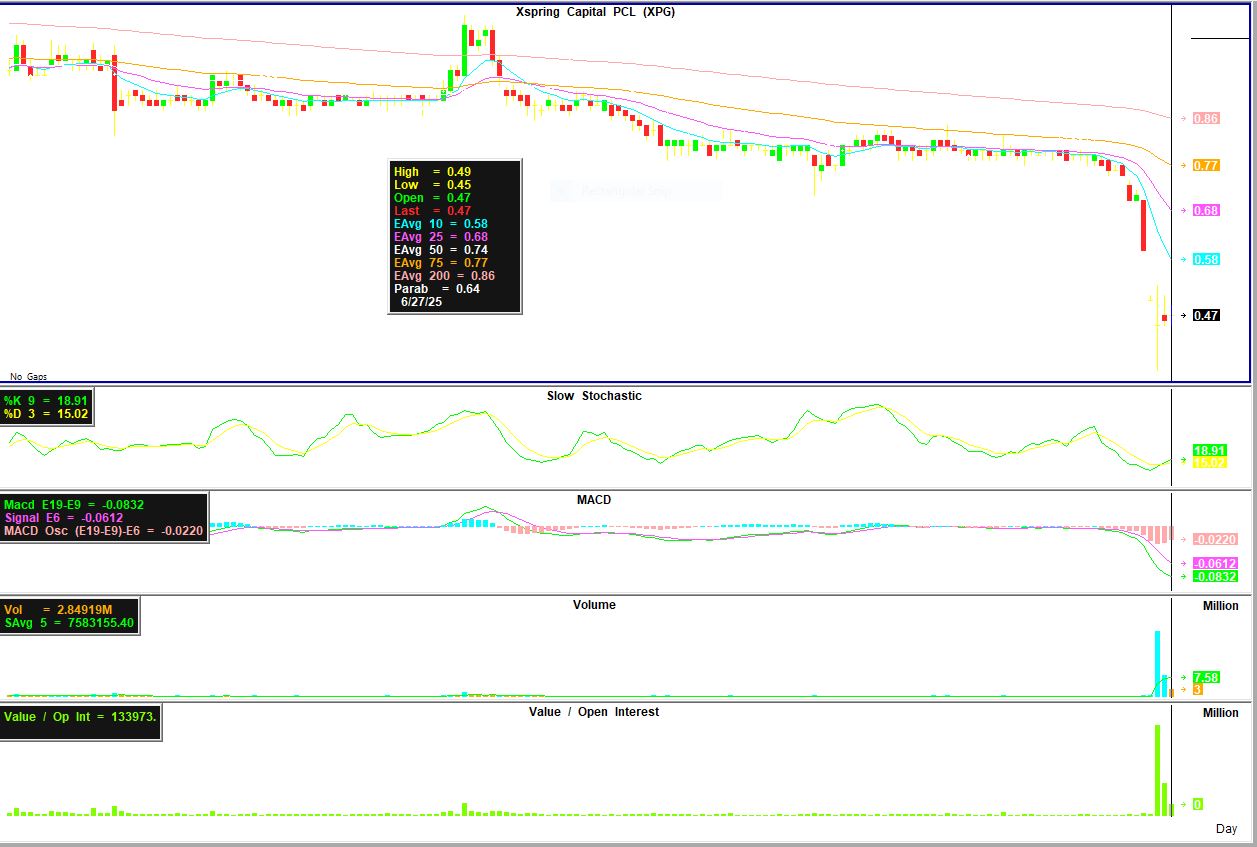The height and width of the screenshot is (847, 1257).
Task: Click the Slow Stochastic panel title
Action: [594, 396]
